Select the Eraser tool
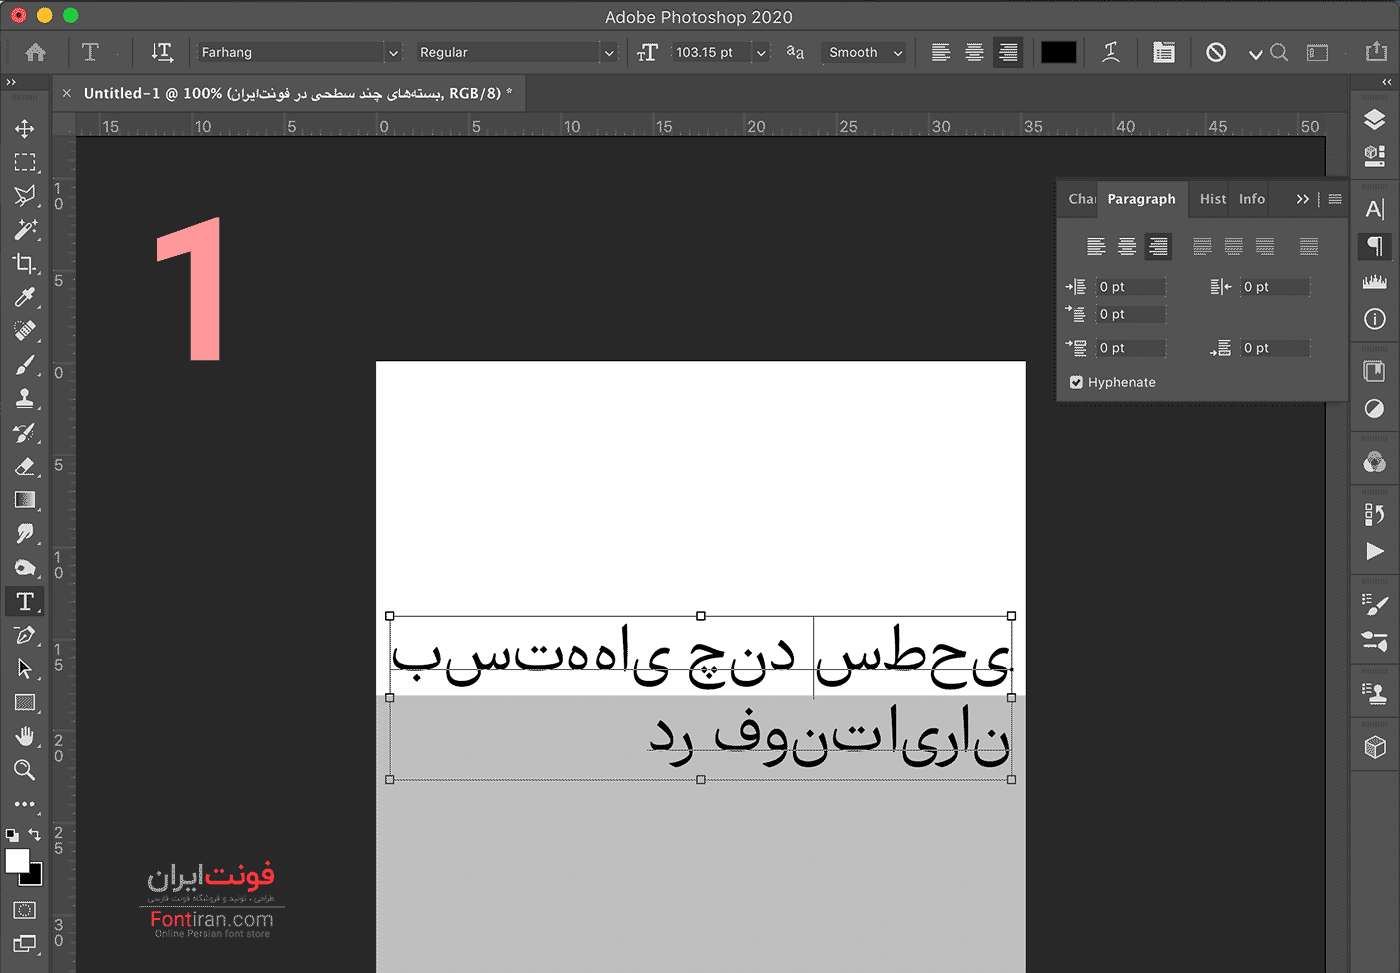Image resolution: width=1400 pixels, height=973 pixels. [25, 466]
